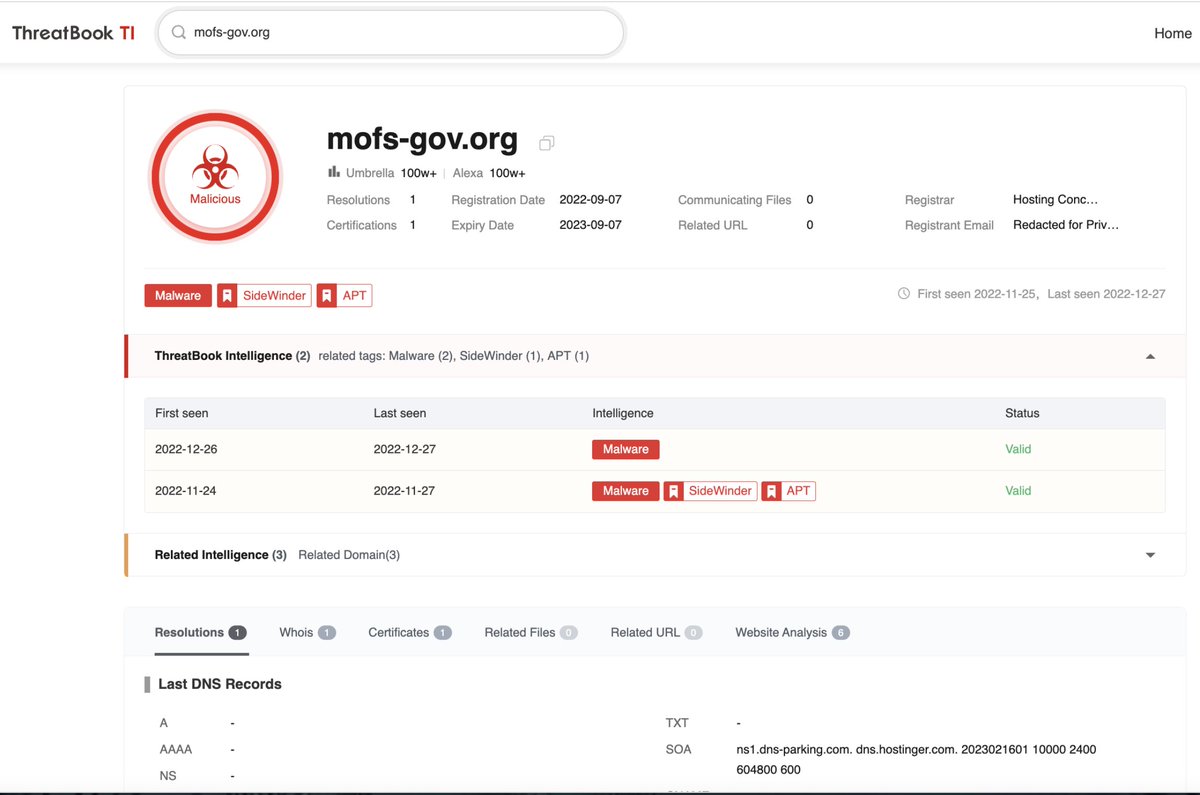Click the Malicious biohazard badge
This screenshot has height=795, width=1200.
pos(214,176)
